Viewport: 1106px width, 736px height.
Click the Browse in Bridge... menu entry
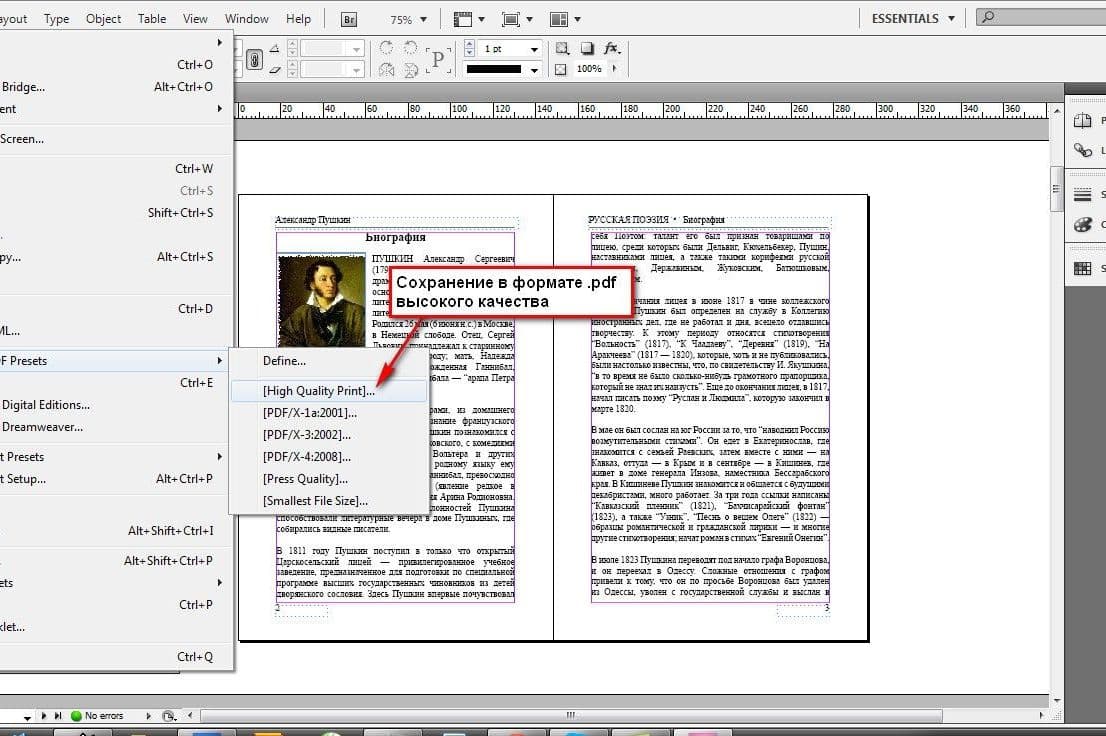pos(115,87)
